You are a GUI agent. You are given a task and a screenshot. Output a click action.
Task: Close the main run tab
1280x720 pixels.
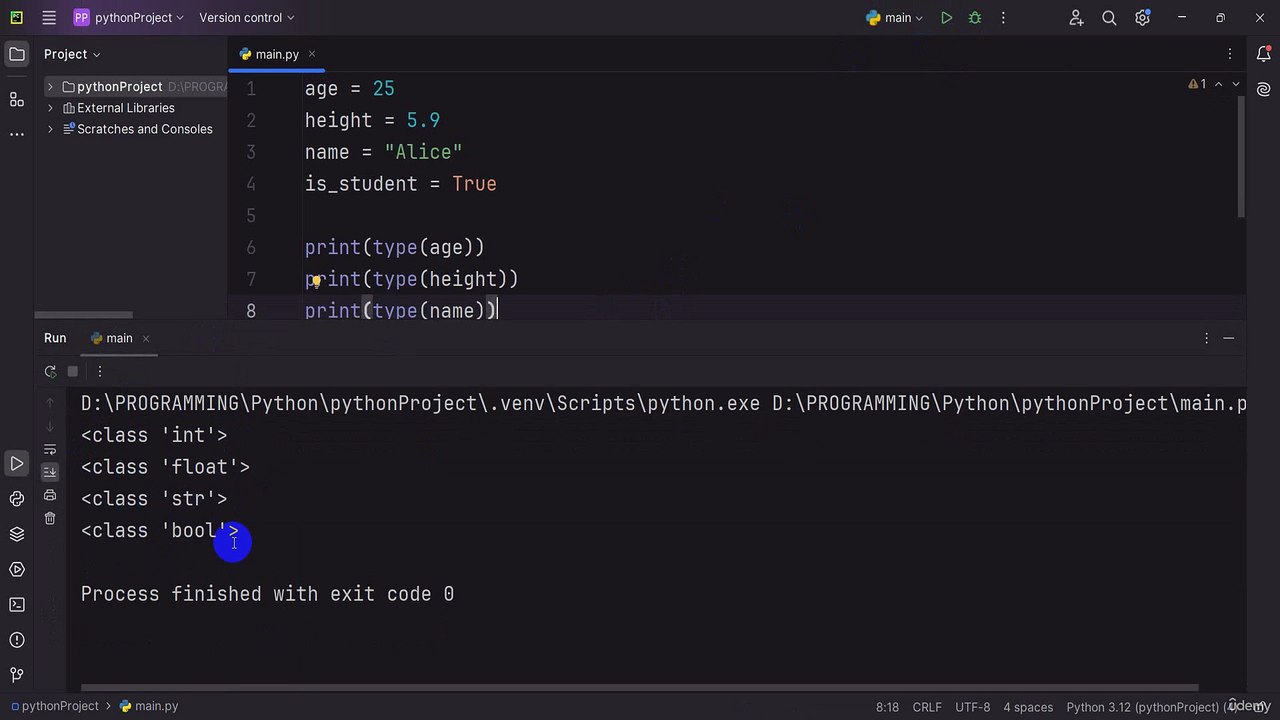(x=145, y=338)
